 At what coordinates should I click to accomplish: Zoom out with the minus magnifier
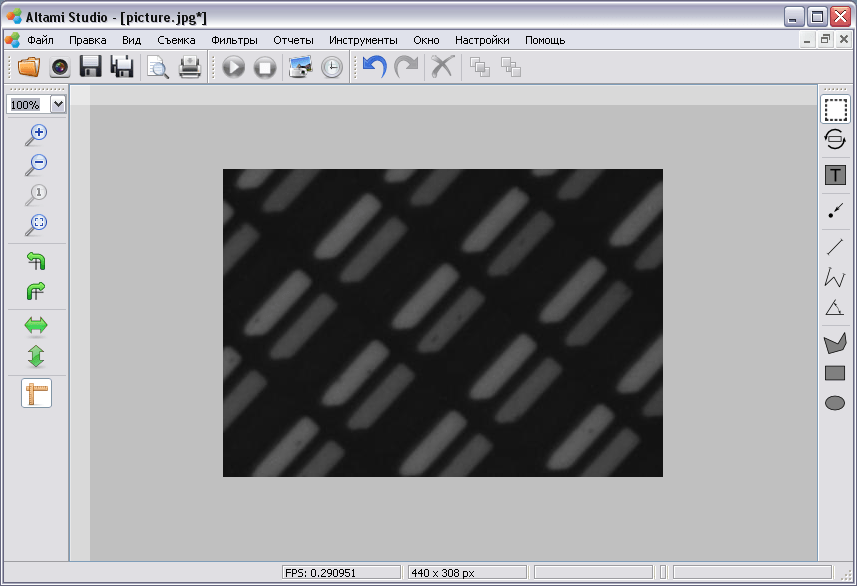(36, 165)
